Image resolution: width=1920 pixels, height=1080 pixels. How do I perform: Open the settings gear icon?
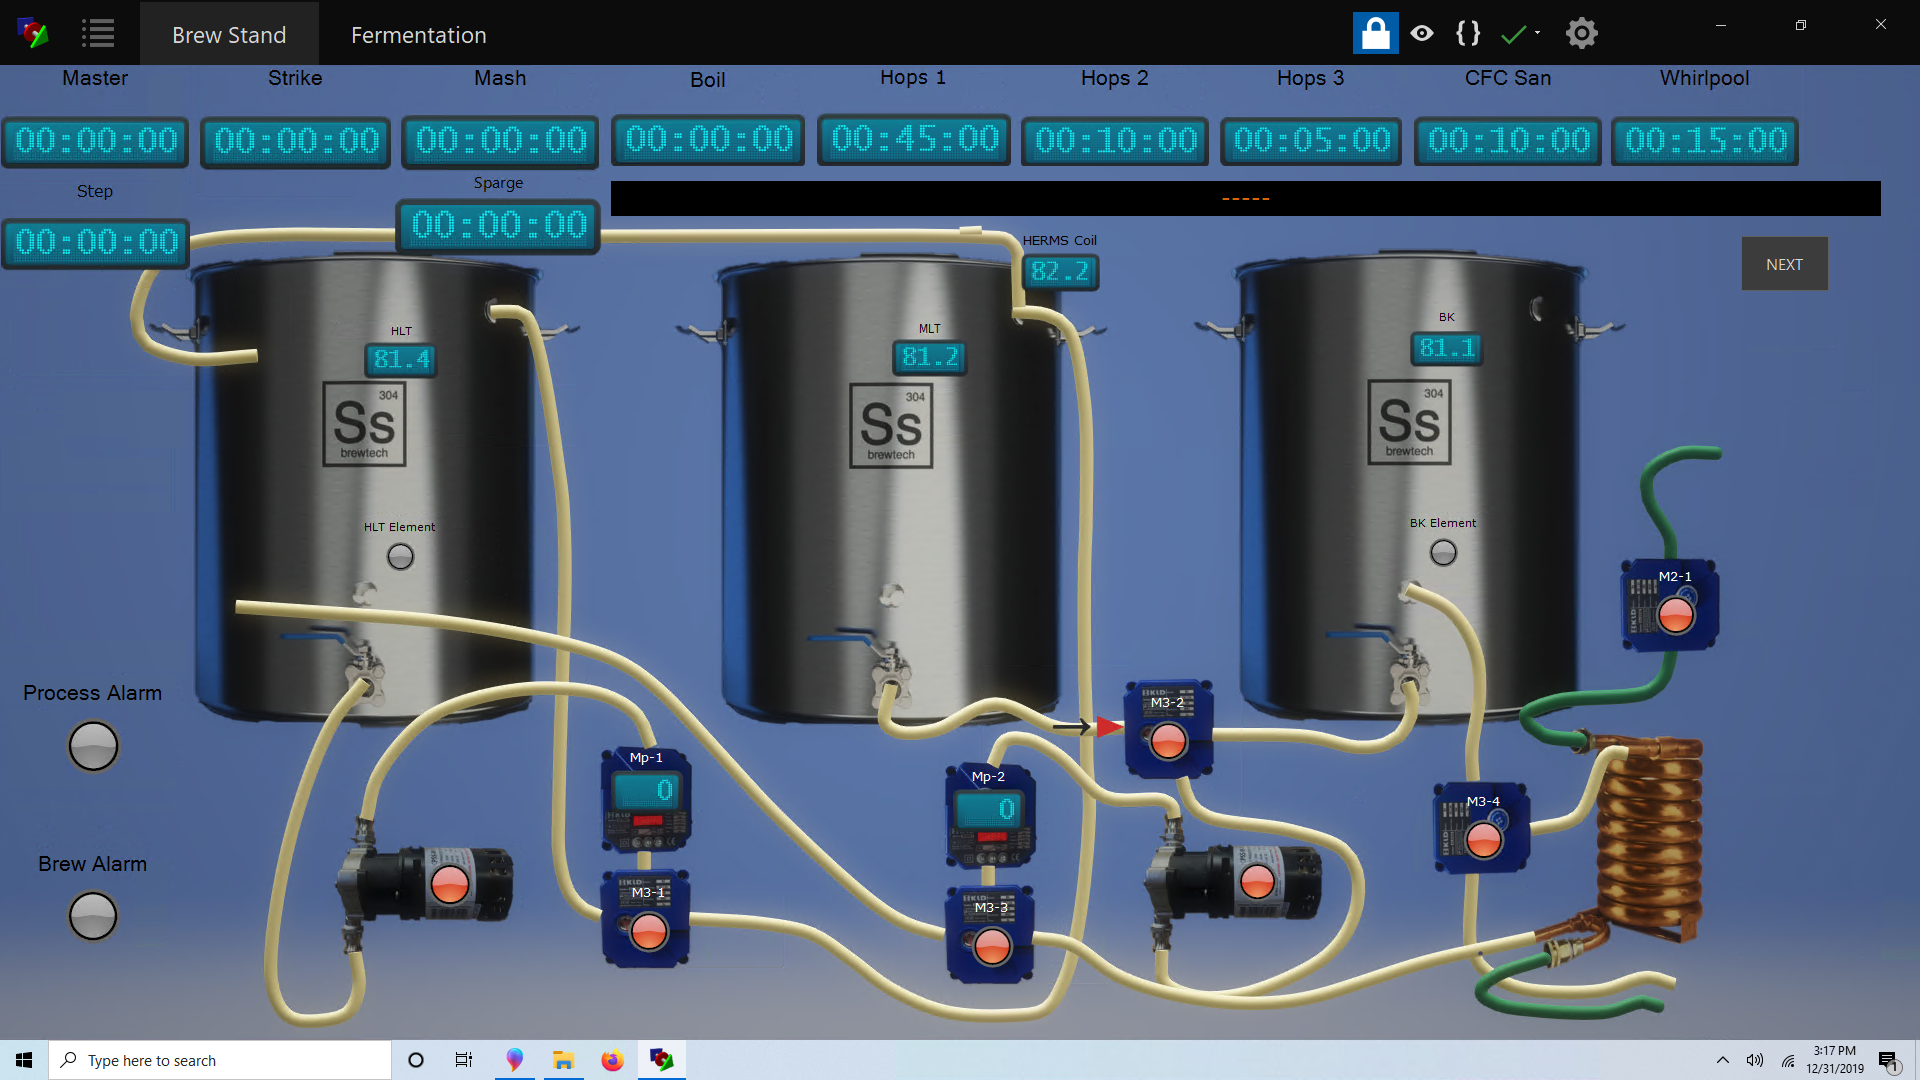(1581, 33)
